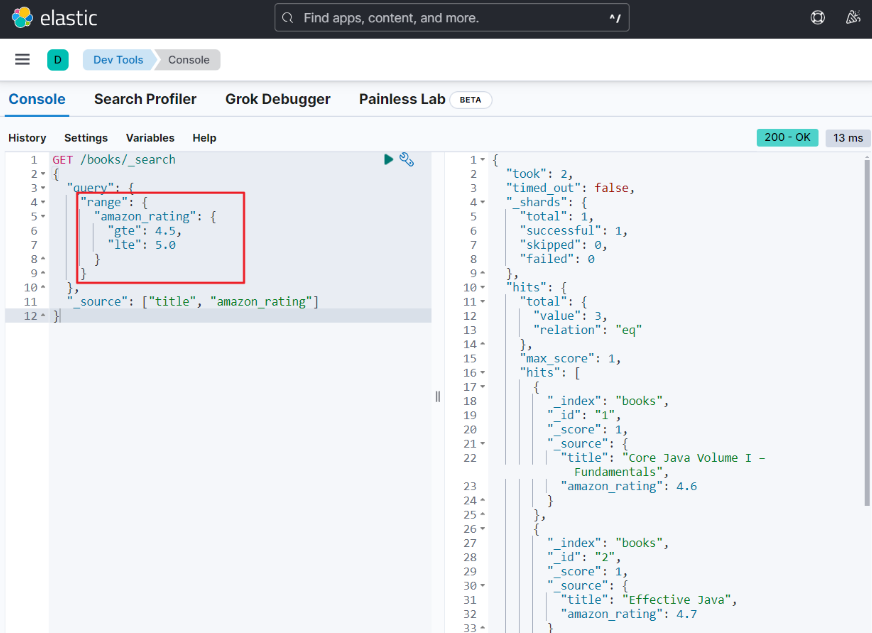This screenshot has height=633, width=872.
Task: Run the request with the play icon
Action: pos(388,160)
